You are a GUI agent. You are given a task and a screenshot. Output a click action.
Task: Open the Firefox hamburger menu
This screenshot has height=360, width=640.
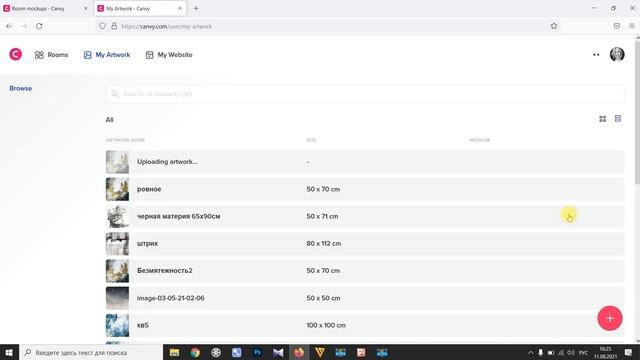click(x=631, y=26)
